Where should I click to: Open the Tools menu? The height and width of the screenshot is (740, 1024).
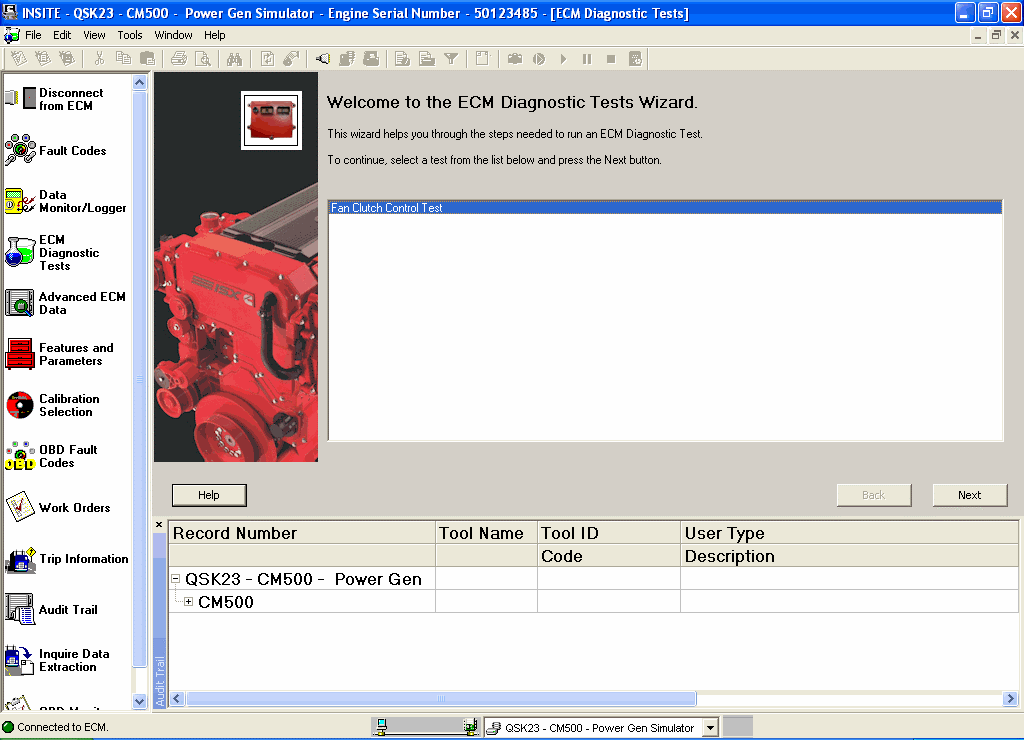click(x=130, y=35)
